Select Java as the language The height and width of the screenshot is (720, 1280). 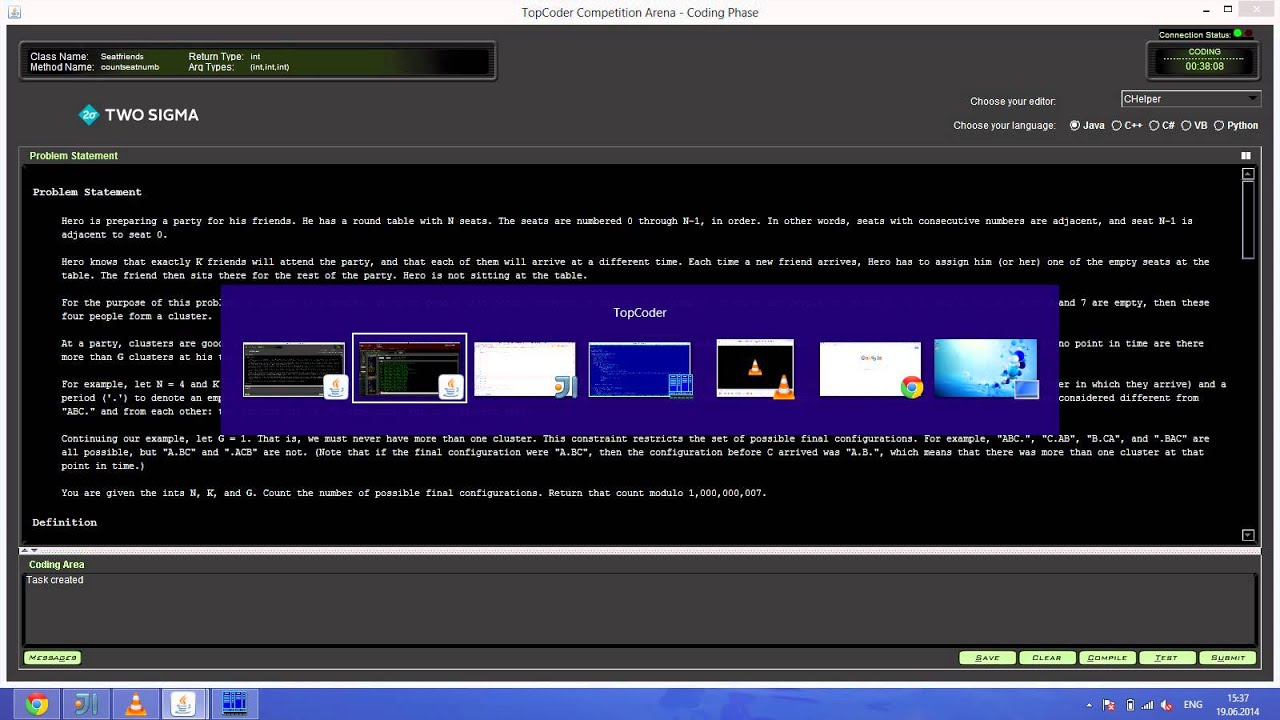(x=1087, y=126)
